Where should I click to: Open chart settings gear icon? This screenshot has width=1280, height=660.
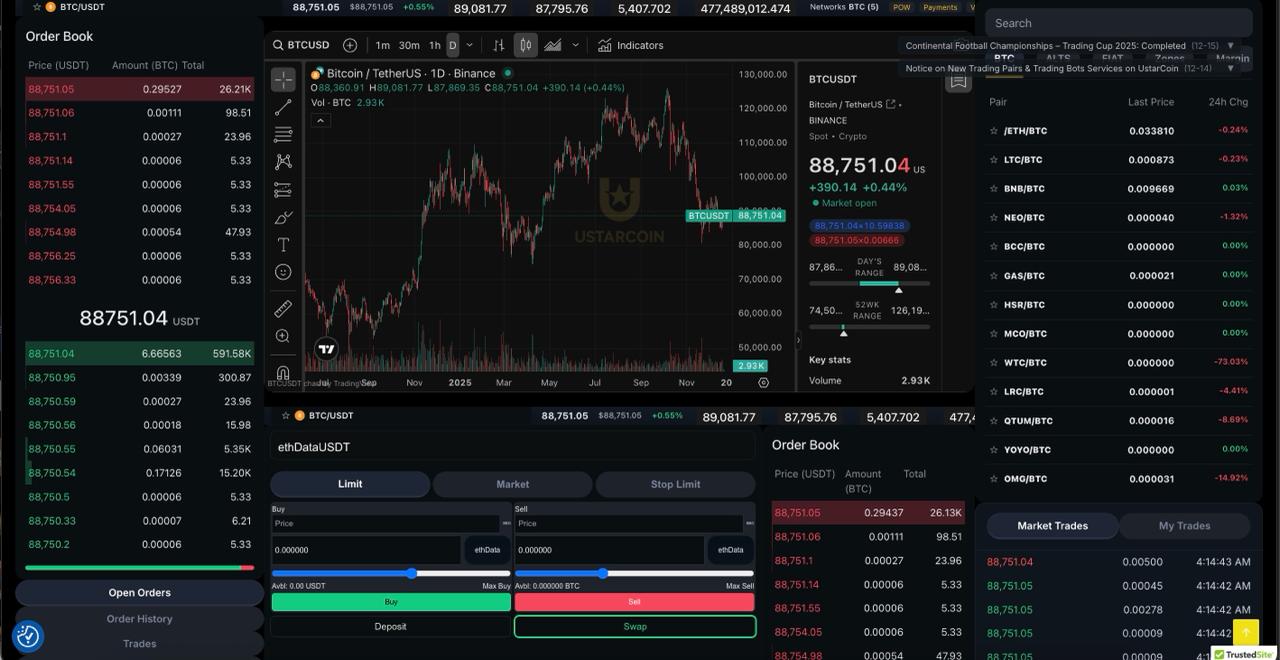[x=764, y=382]
